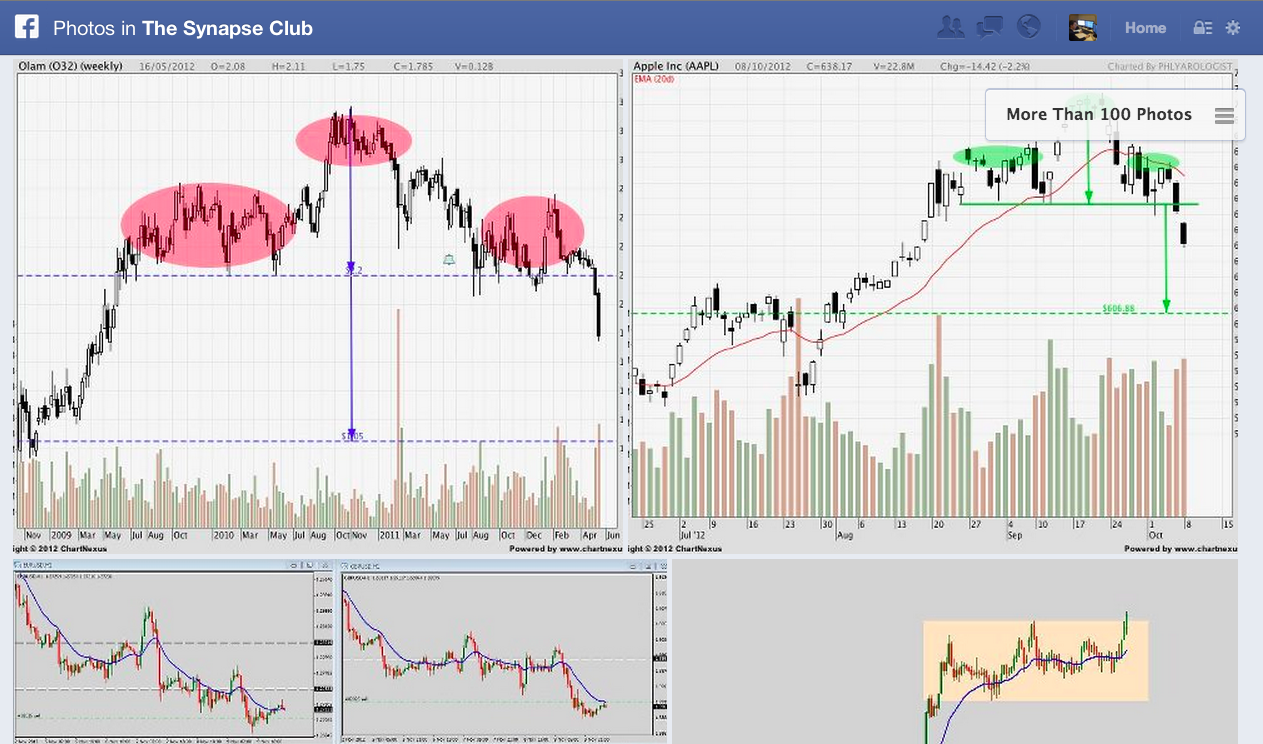Open the messages chat icon
This screenshot has height=744, width=1263.
click(989, 28)
